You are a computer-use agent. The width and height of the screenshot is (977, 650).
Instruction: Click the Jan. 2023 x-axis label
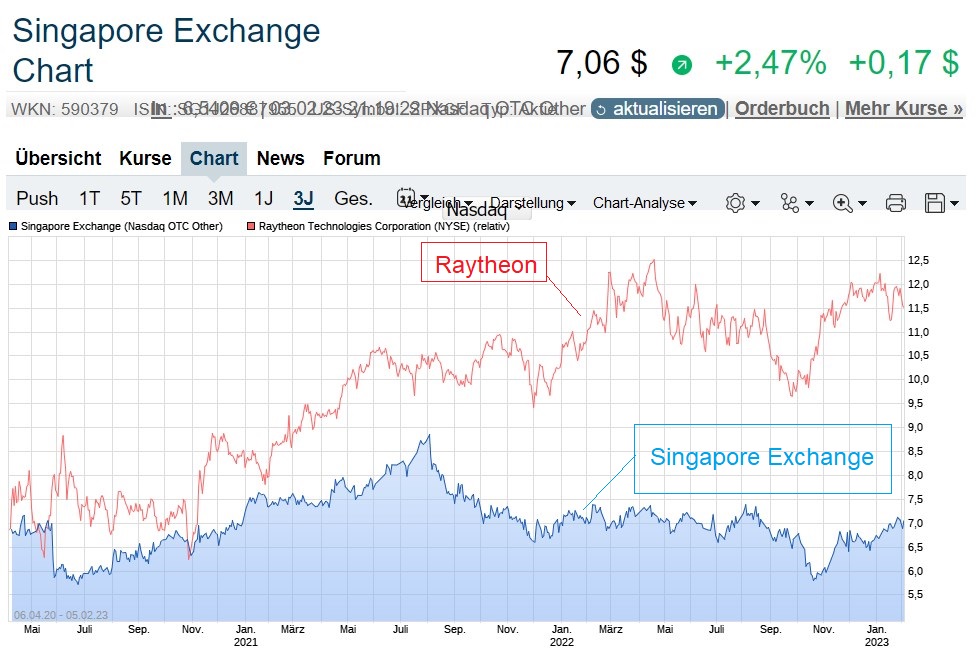tap(877, 636)
